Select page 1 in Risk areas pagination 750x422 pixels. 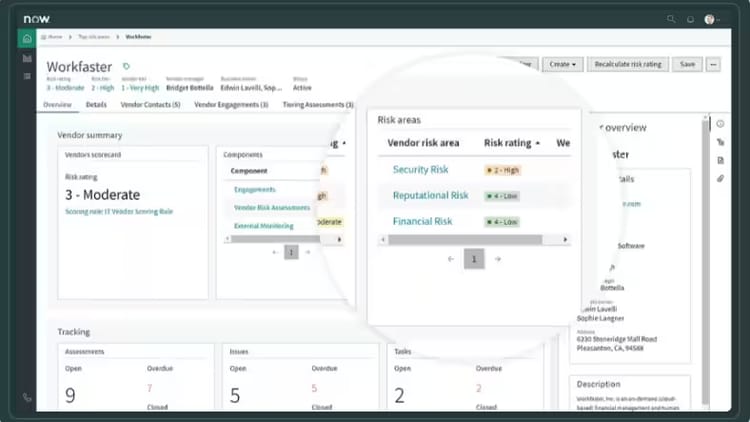tap(474, 259)
